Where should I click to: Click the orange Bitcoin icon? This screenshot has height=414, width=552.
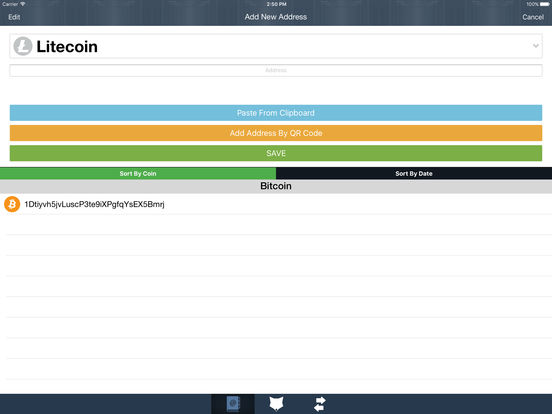(12, 204)
